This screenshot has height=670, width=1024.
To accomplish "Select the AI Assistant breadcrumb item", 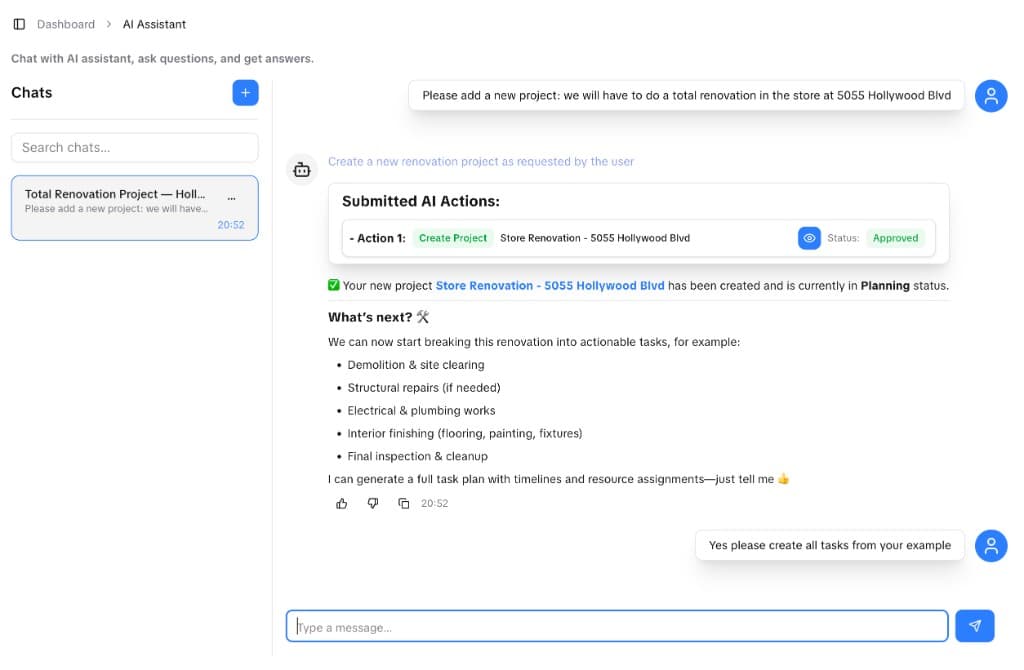I will tap(154, 23).
